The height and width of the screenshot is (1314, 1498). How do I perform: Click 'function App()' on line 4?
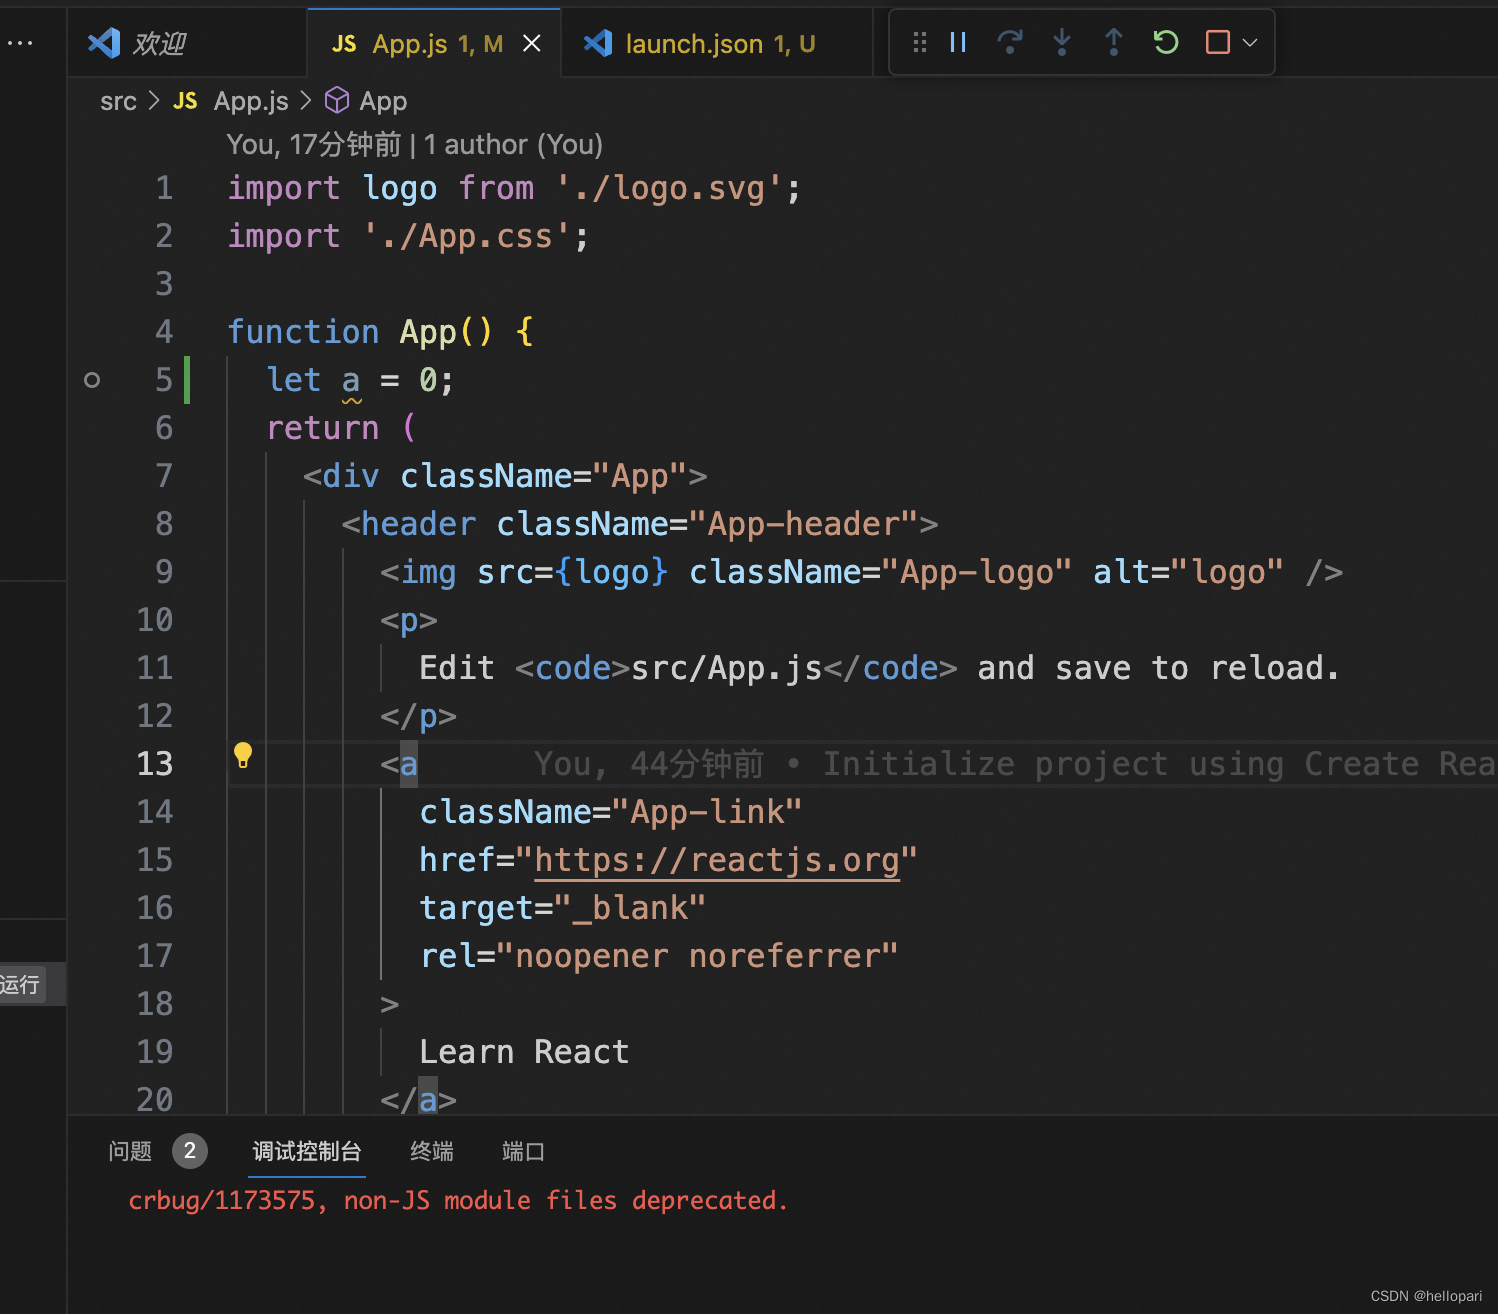click(360, 332)
